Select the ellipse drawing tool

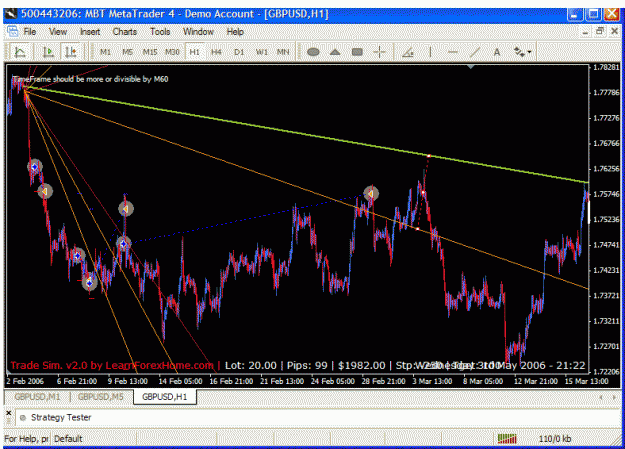click(x=313, y=52)
